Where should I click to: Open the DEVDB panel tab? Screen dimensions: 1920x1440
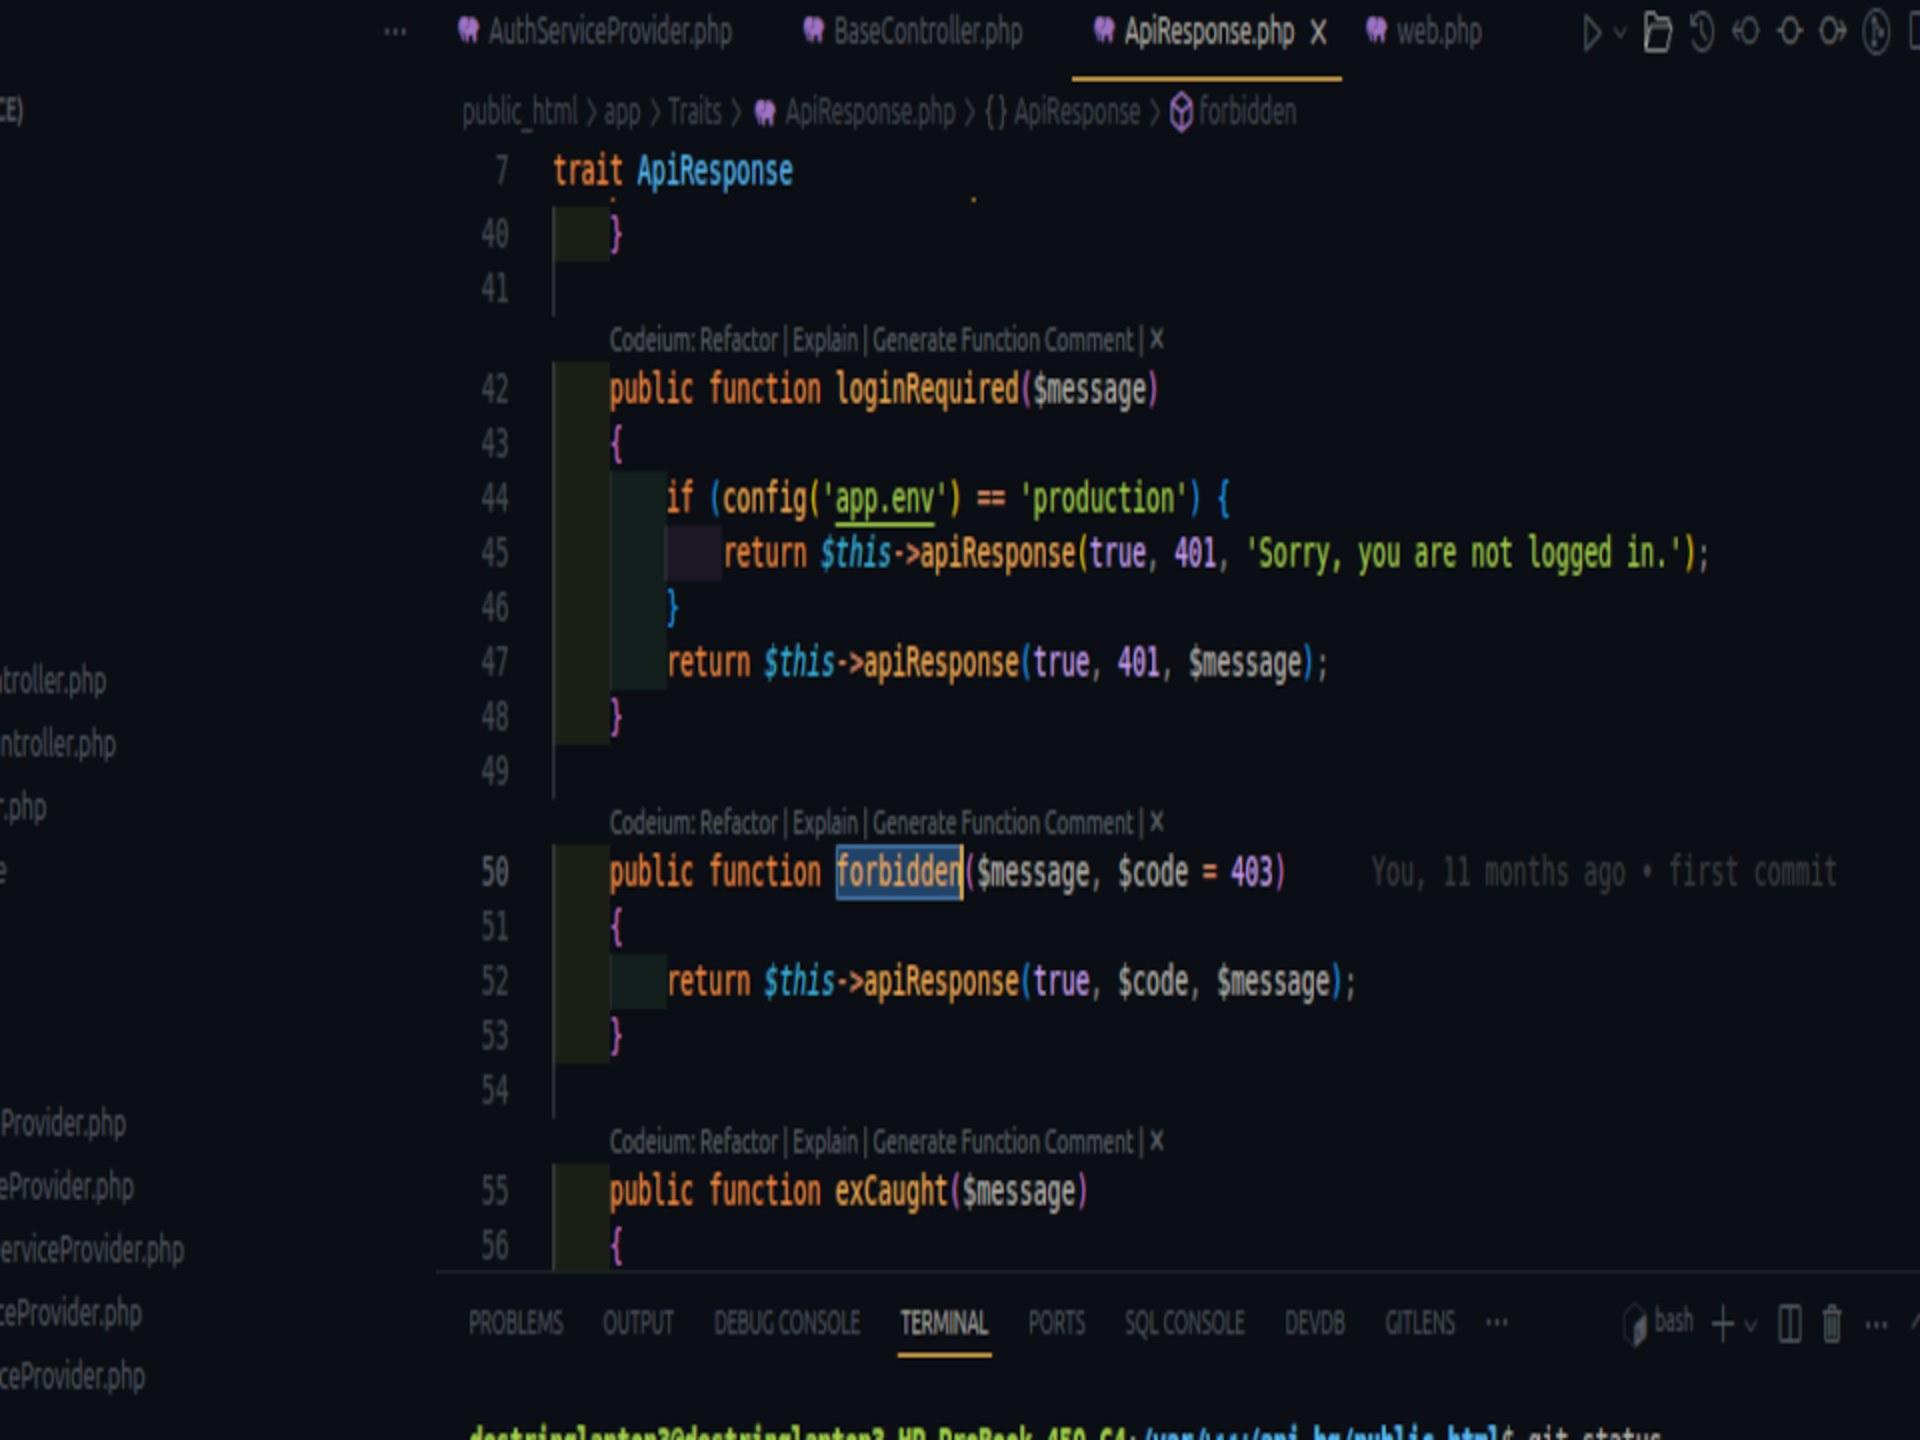click(x=1315, y=1324)
